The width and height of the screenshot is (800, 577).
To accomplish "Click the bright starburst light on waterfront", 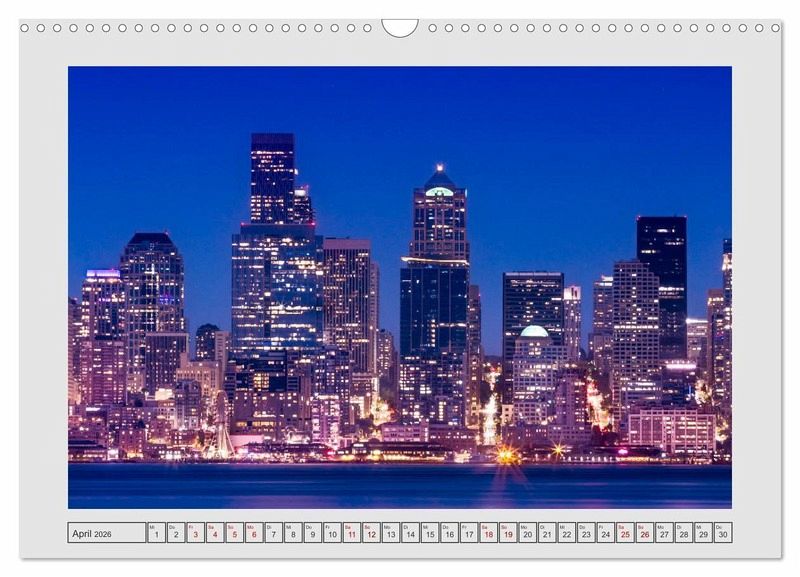I will point(507,455).
